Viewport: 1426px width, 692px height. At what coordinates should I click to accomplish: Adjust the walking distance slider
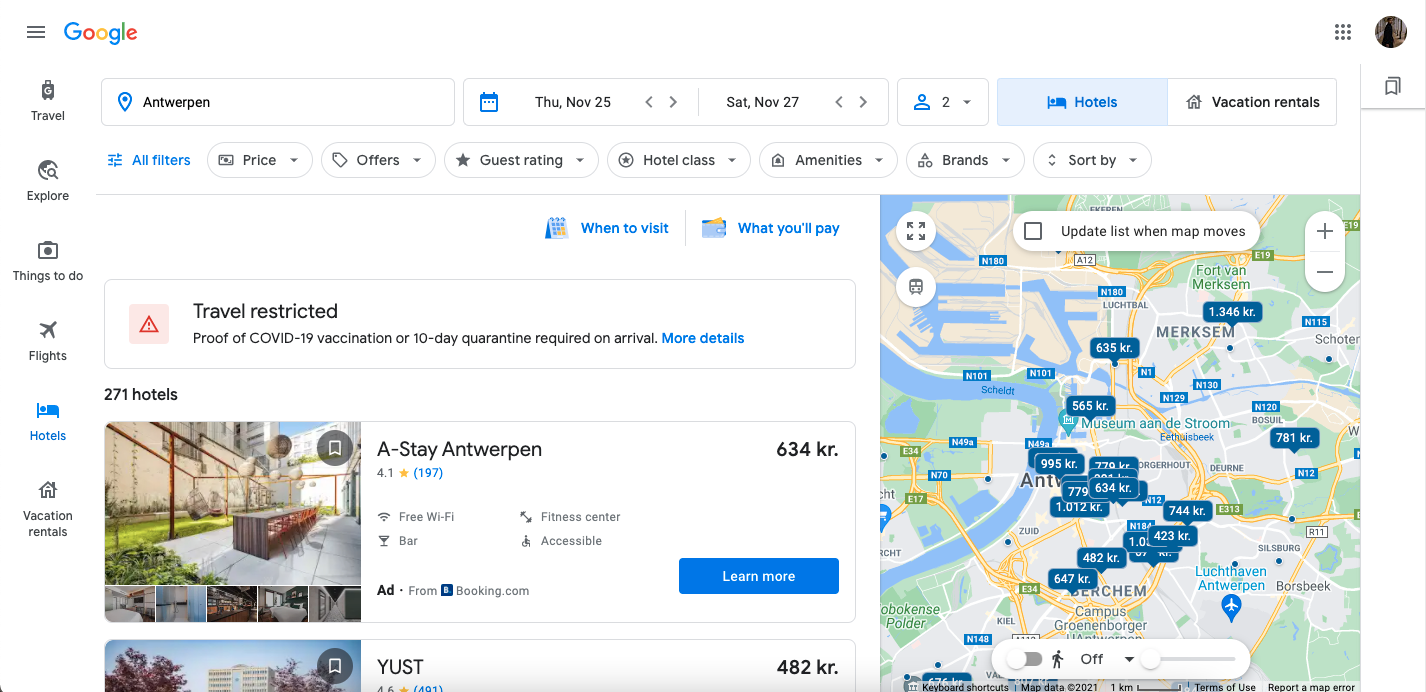[x=1152, y=659]
